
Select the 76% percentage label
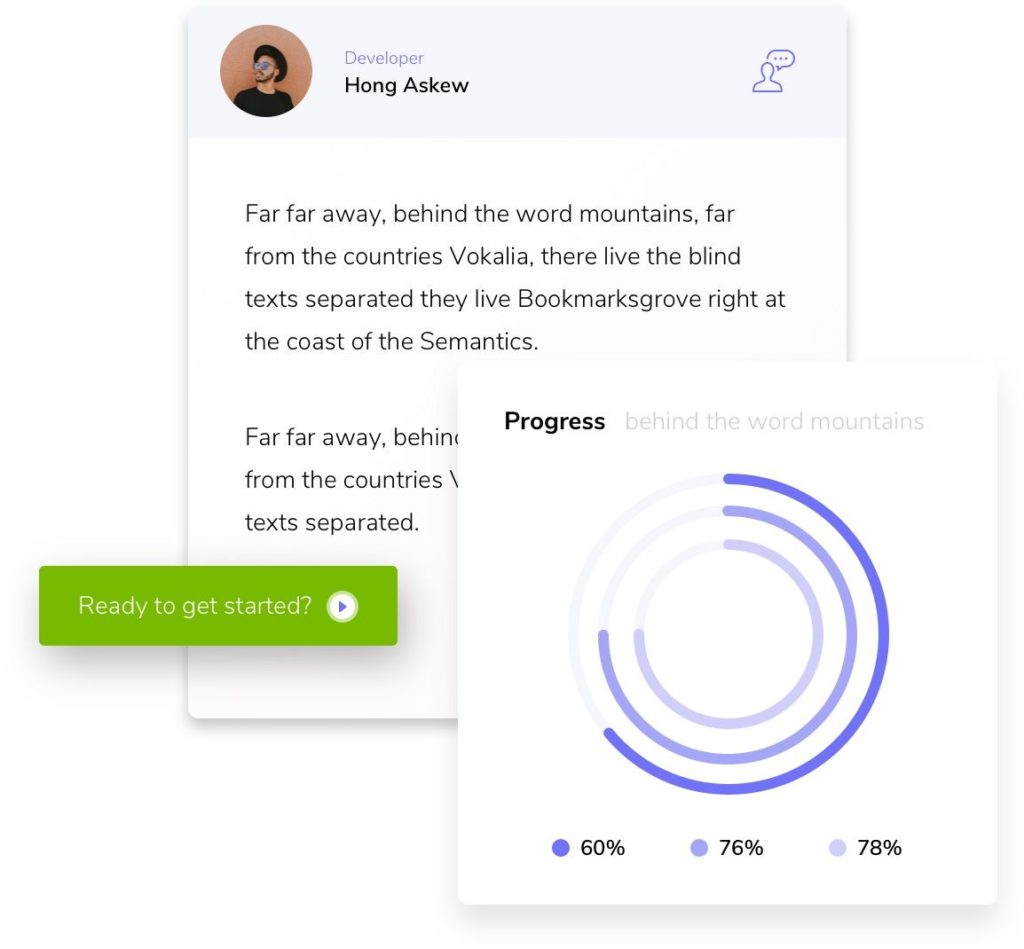(741, 848)
